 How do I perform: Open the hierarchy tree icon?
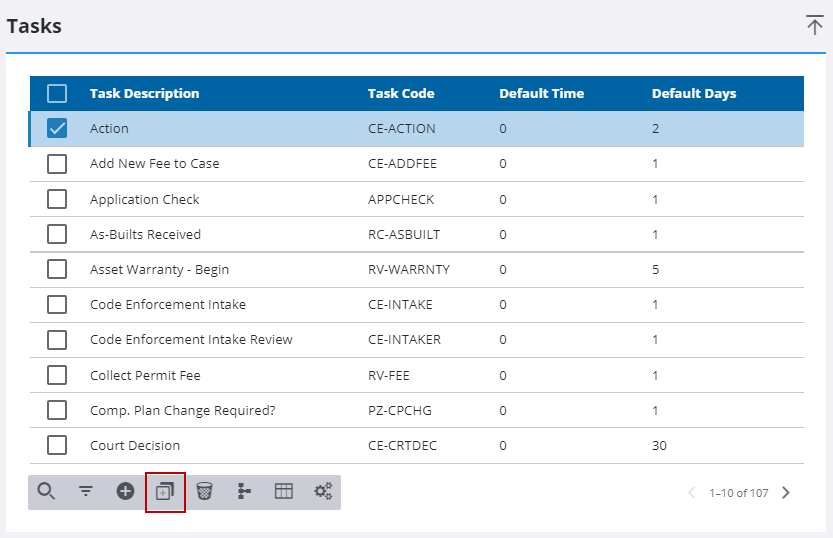244,491
